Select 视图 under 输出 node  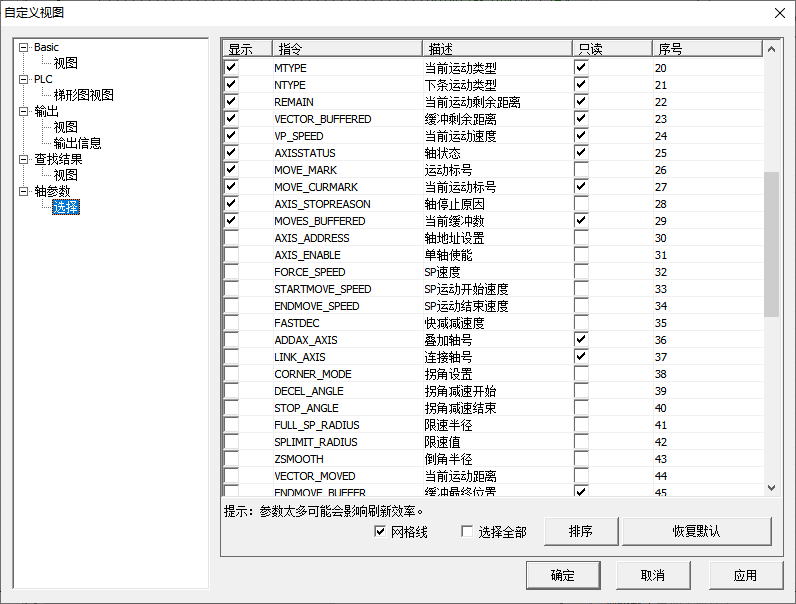pos(65,127)
